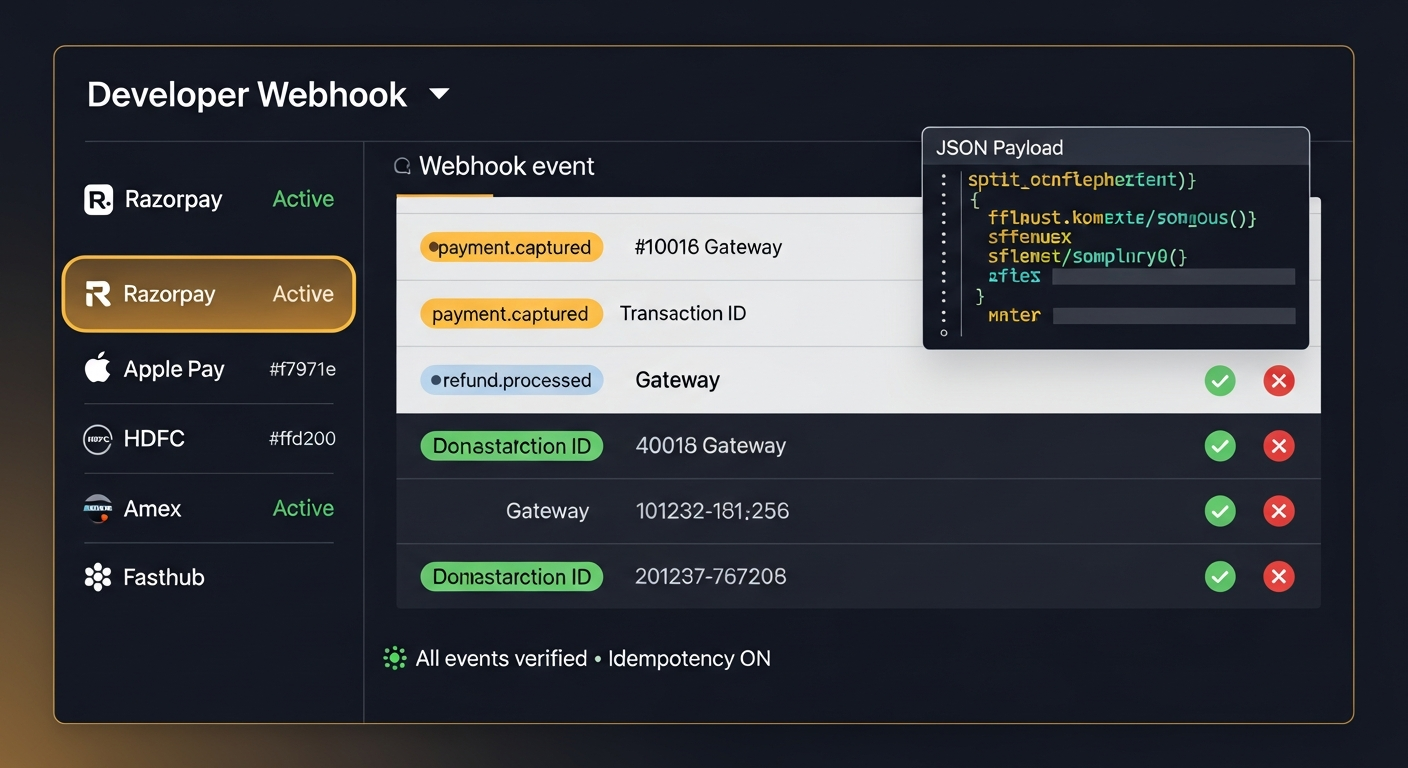The width and height of the screenshot is (1408, 768).
Task: Select the HDFC label in the sidebar
Action: click(x=154, y=438)
